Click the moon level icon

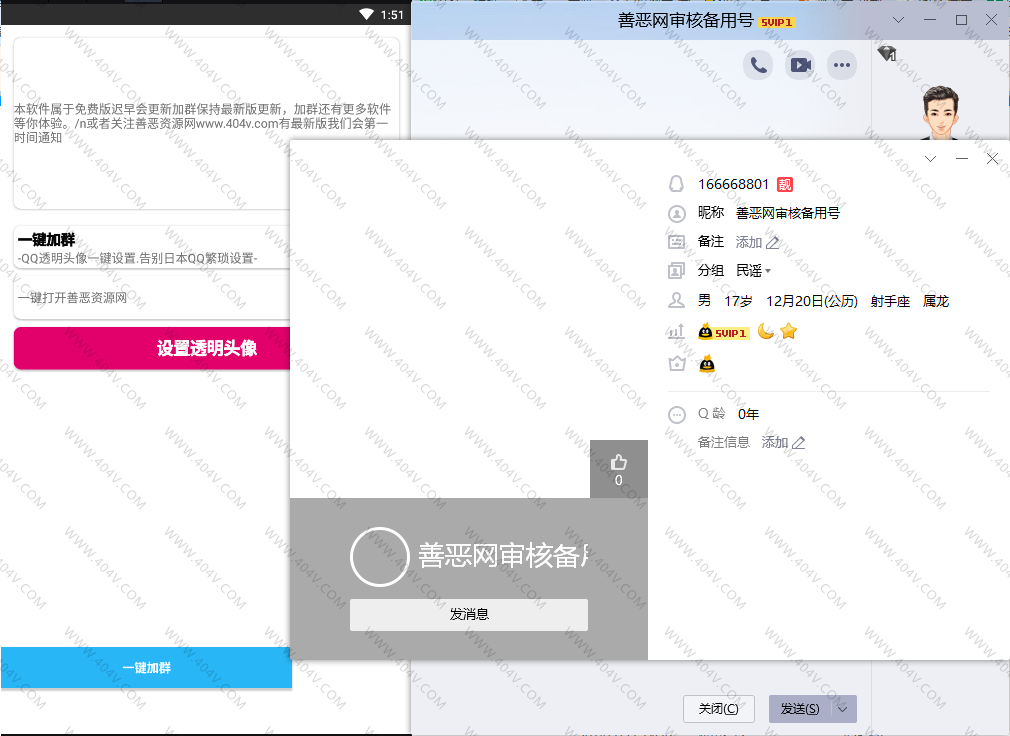click(766, 331)
